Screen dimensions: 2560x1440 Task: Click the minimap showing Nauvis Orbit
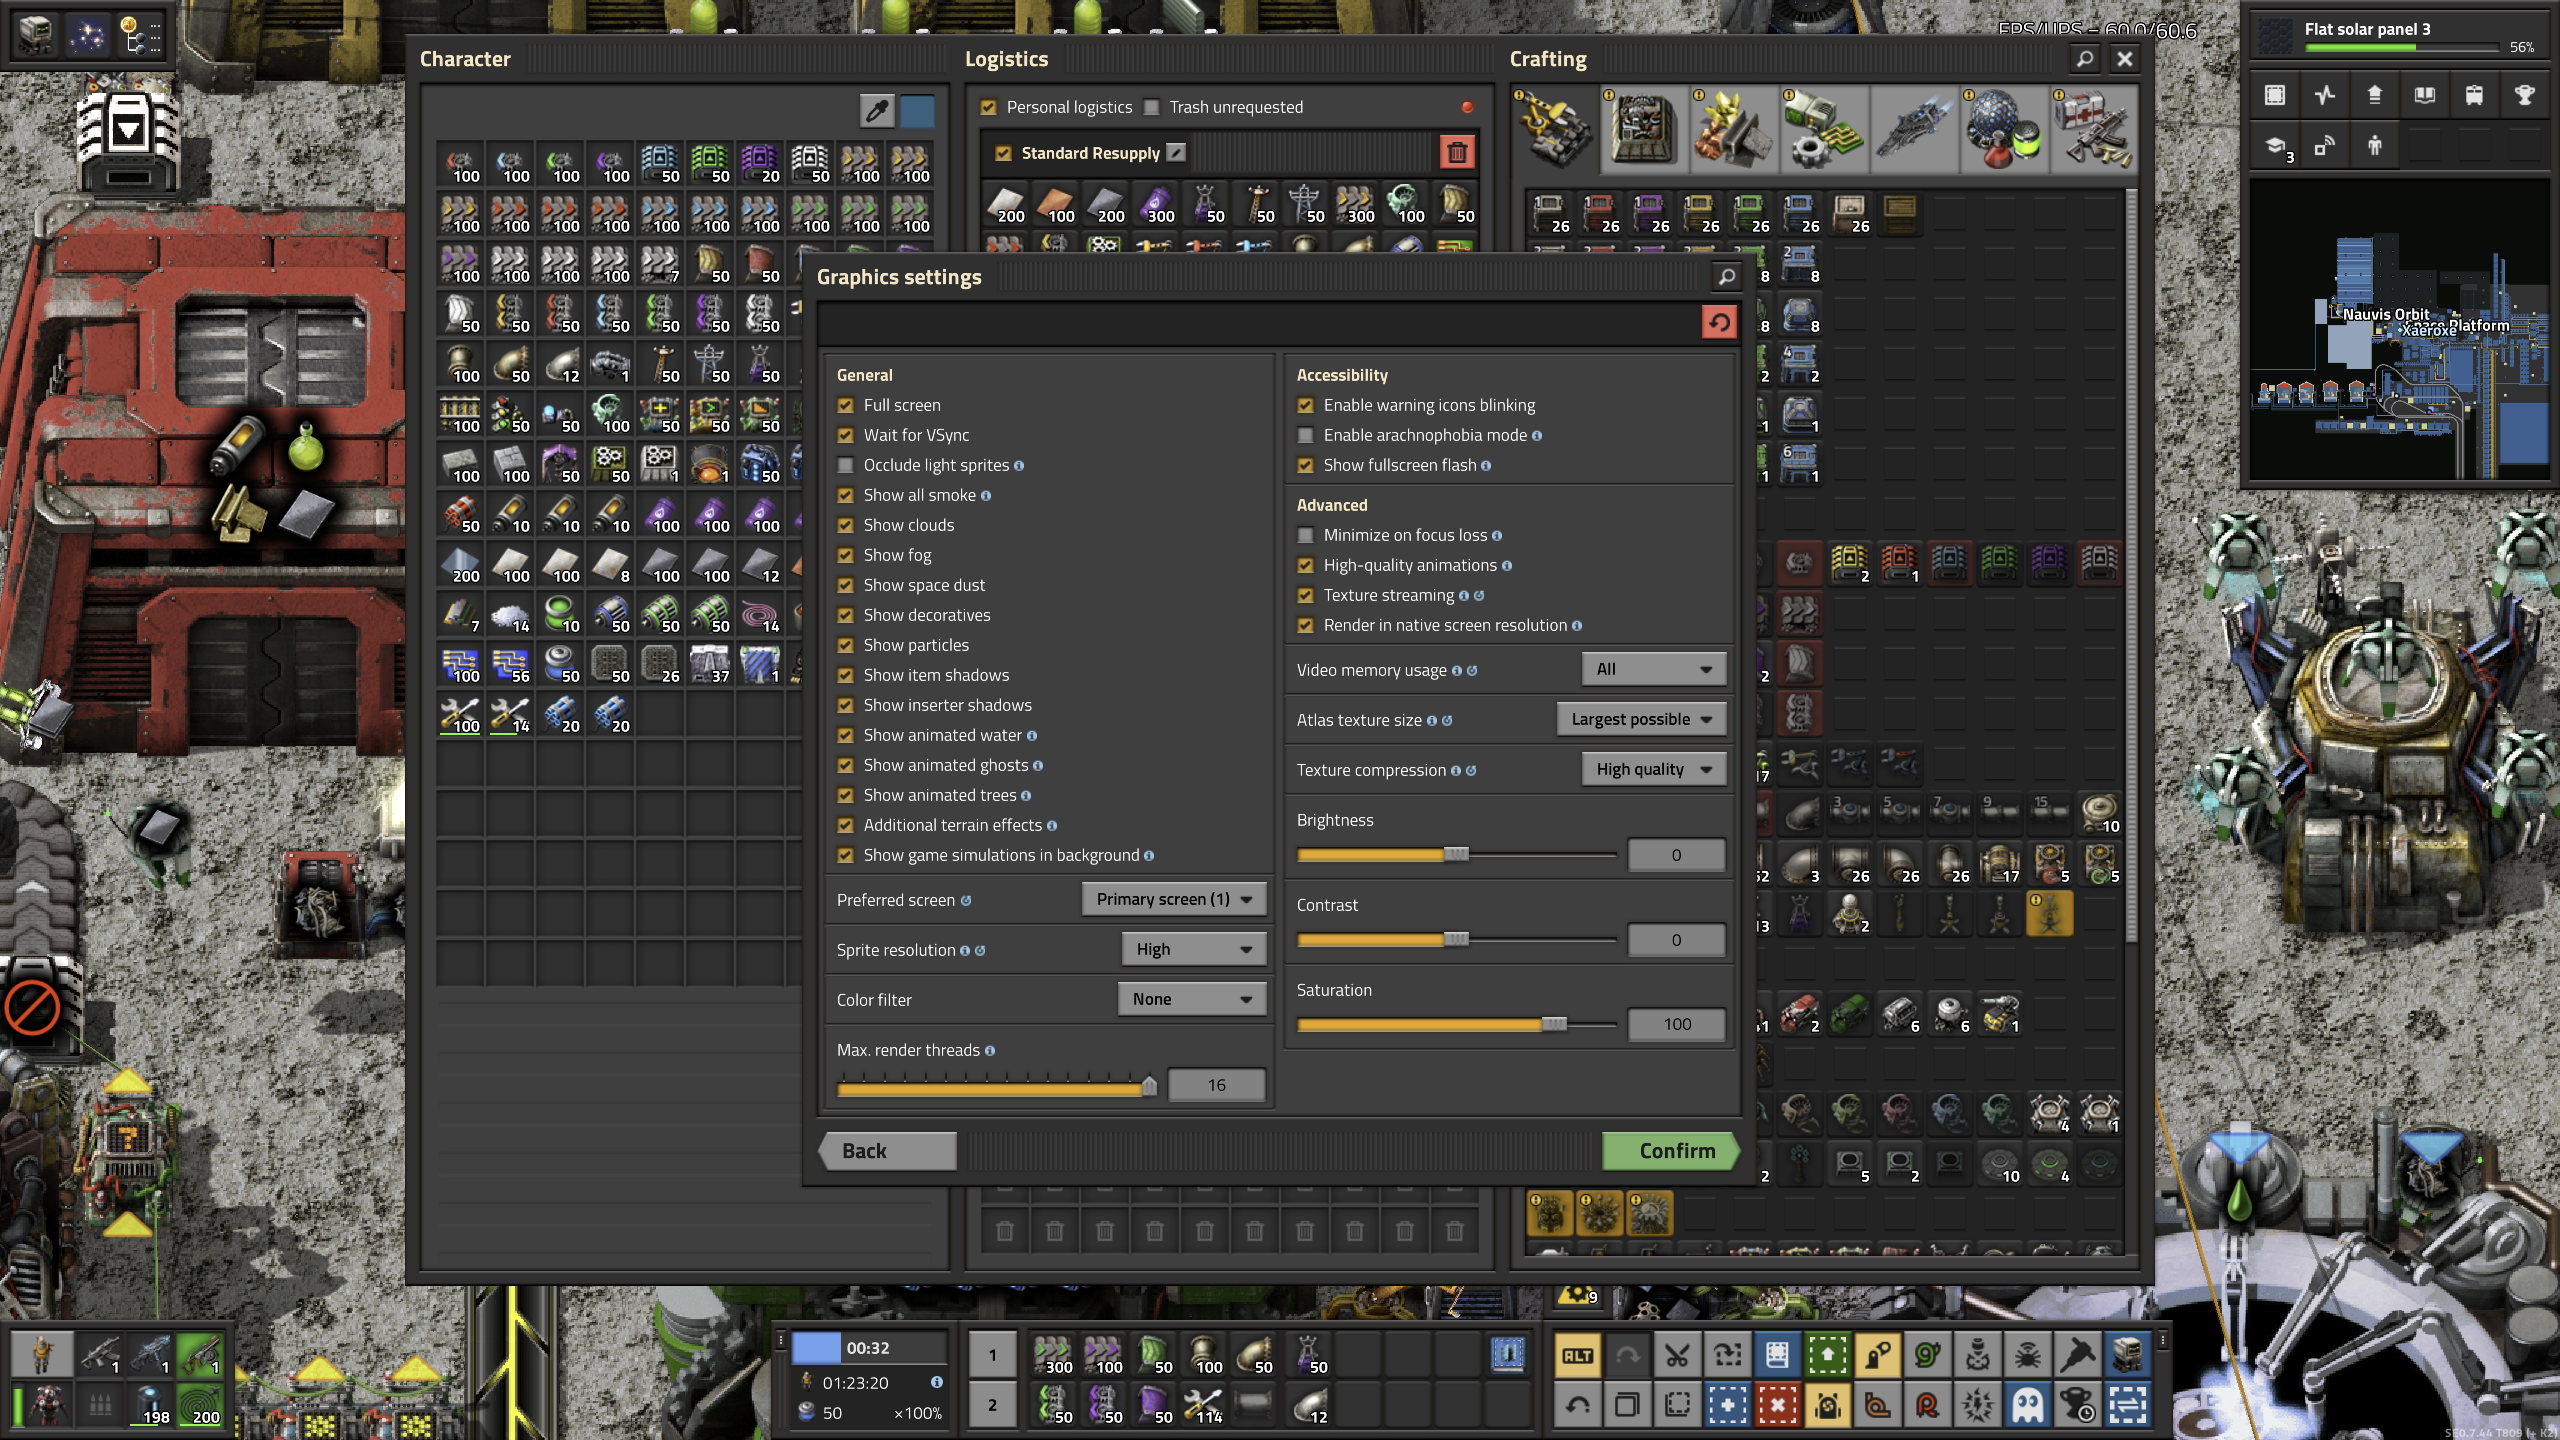[2398, 329]
